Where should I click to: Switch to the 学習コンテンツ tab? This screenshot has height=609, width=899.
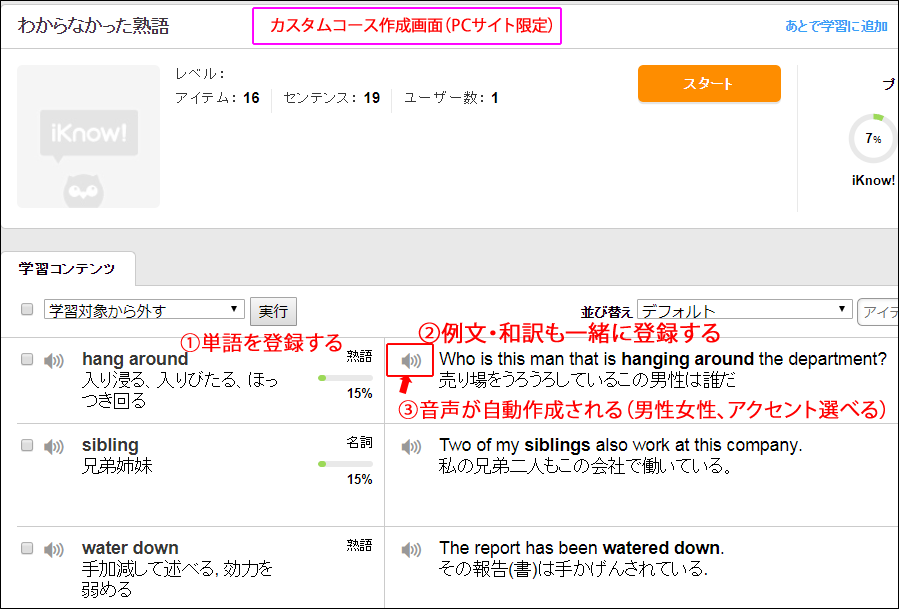[67, 269]
